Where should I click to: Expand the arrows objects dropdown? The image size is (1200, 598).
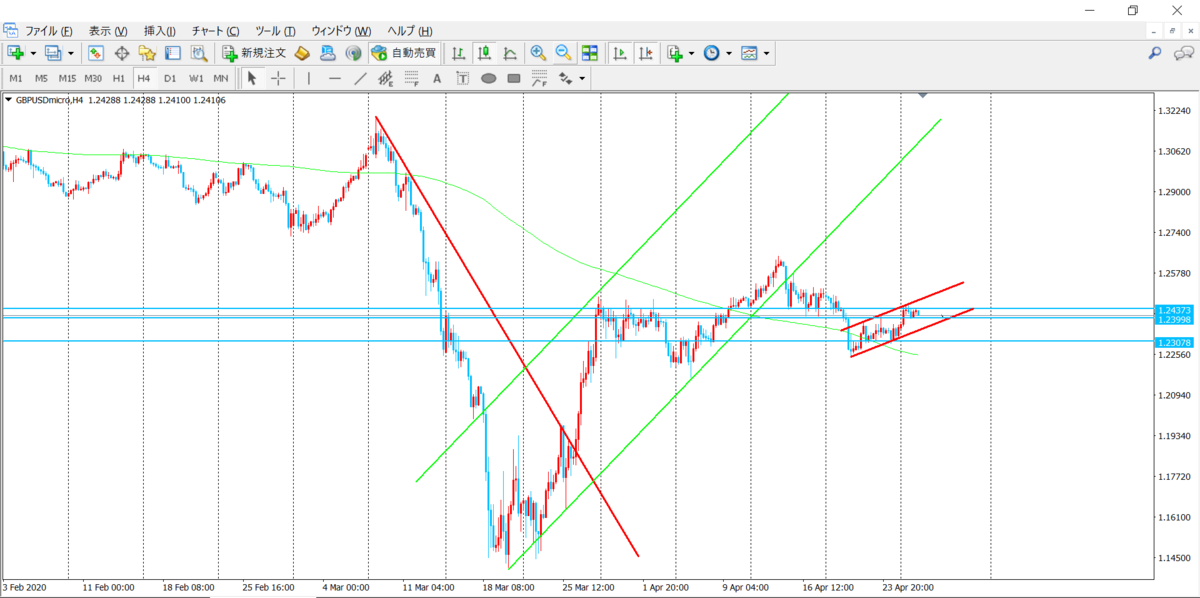coord(582,78)
